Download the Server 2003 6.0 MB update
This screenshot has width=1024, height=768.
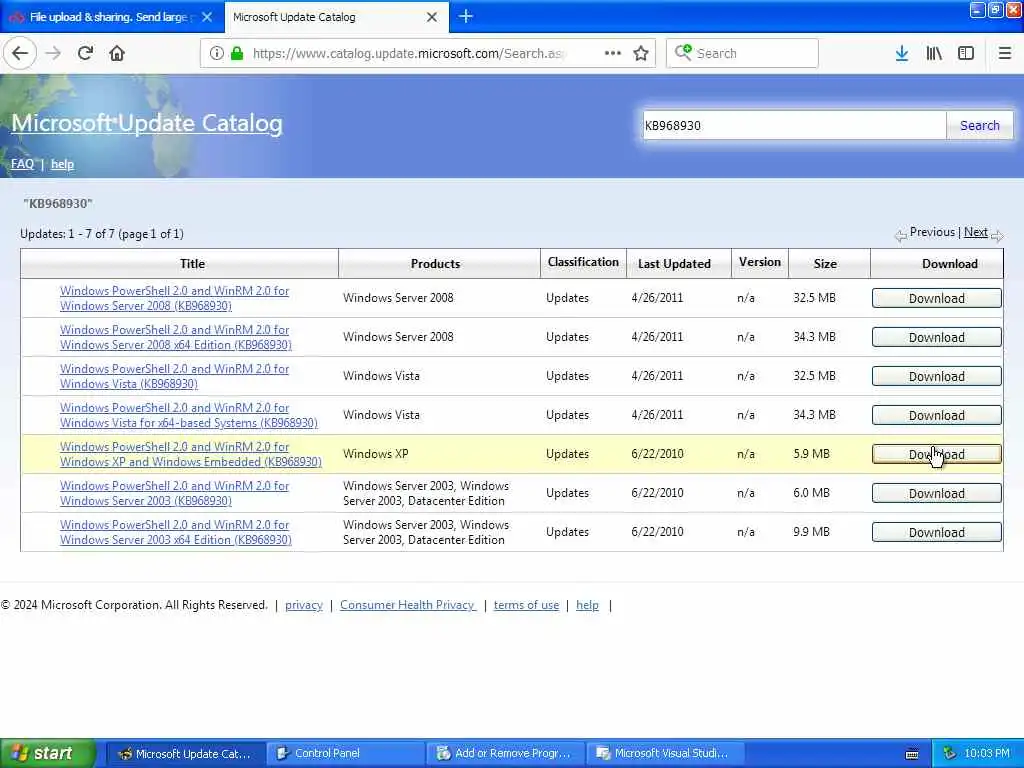(x=936, y=493)
